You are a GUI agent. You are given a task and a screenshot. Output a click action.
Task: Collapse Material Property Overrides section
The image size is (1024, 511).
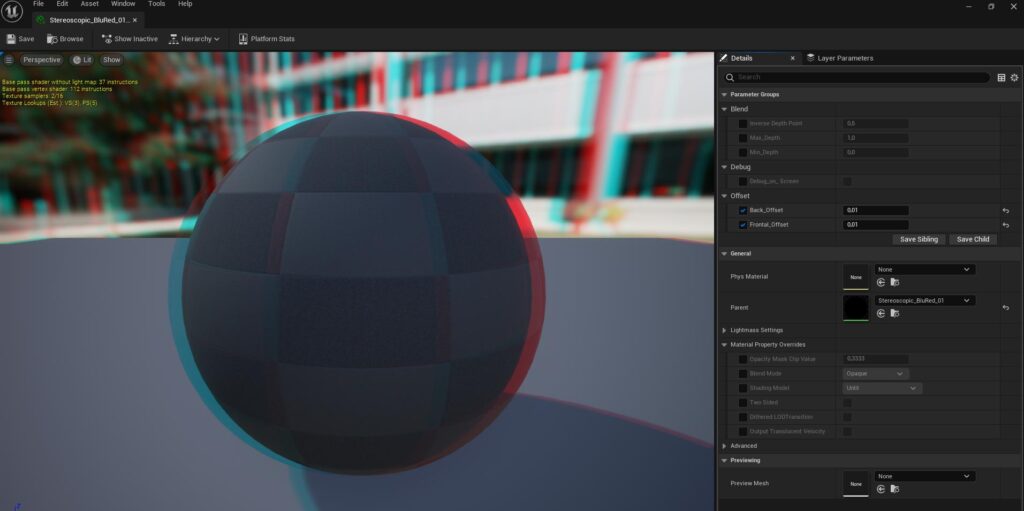724,344
